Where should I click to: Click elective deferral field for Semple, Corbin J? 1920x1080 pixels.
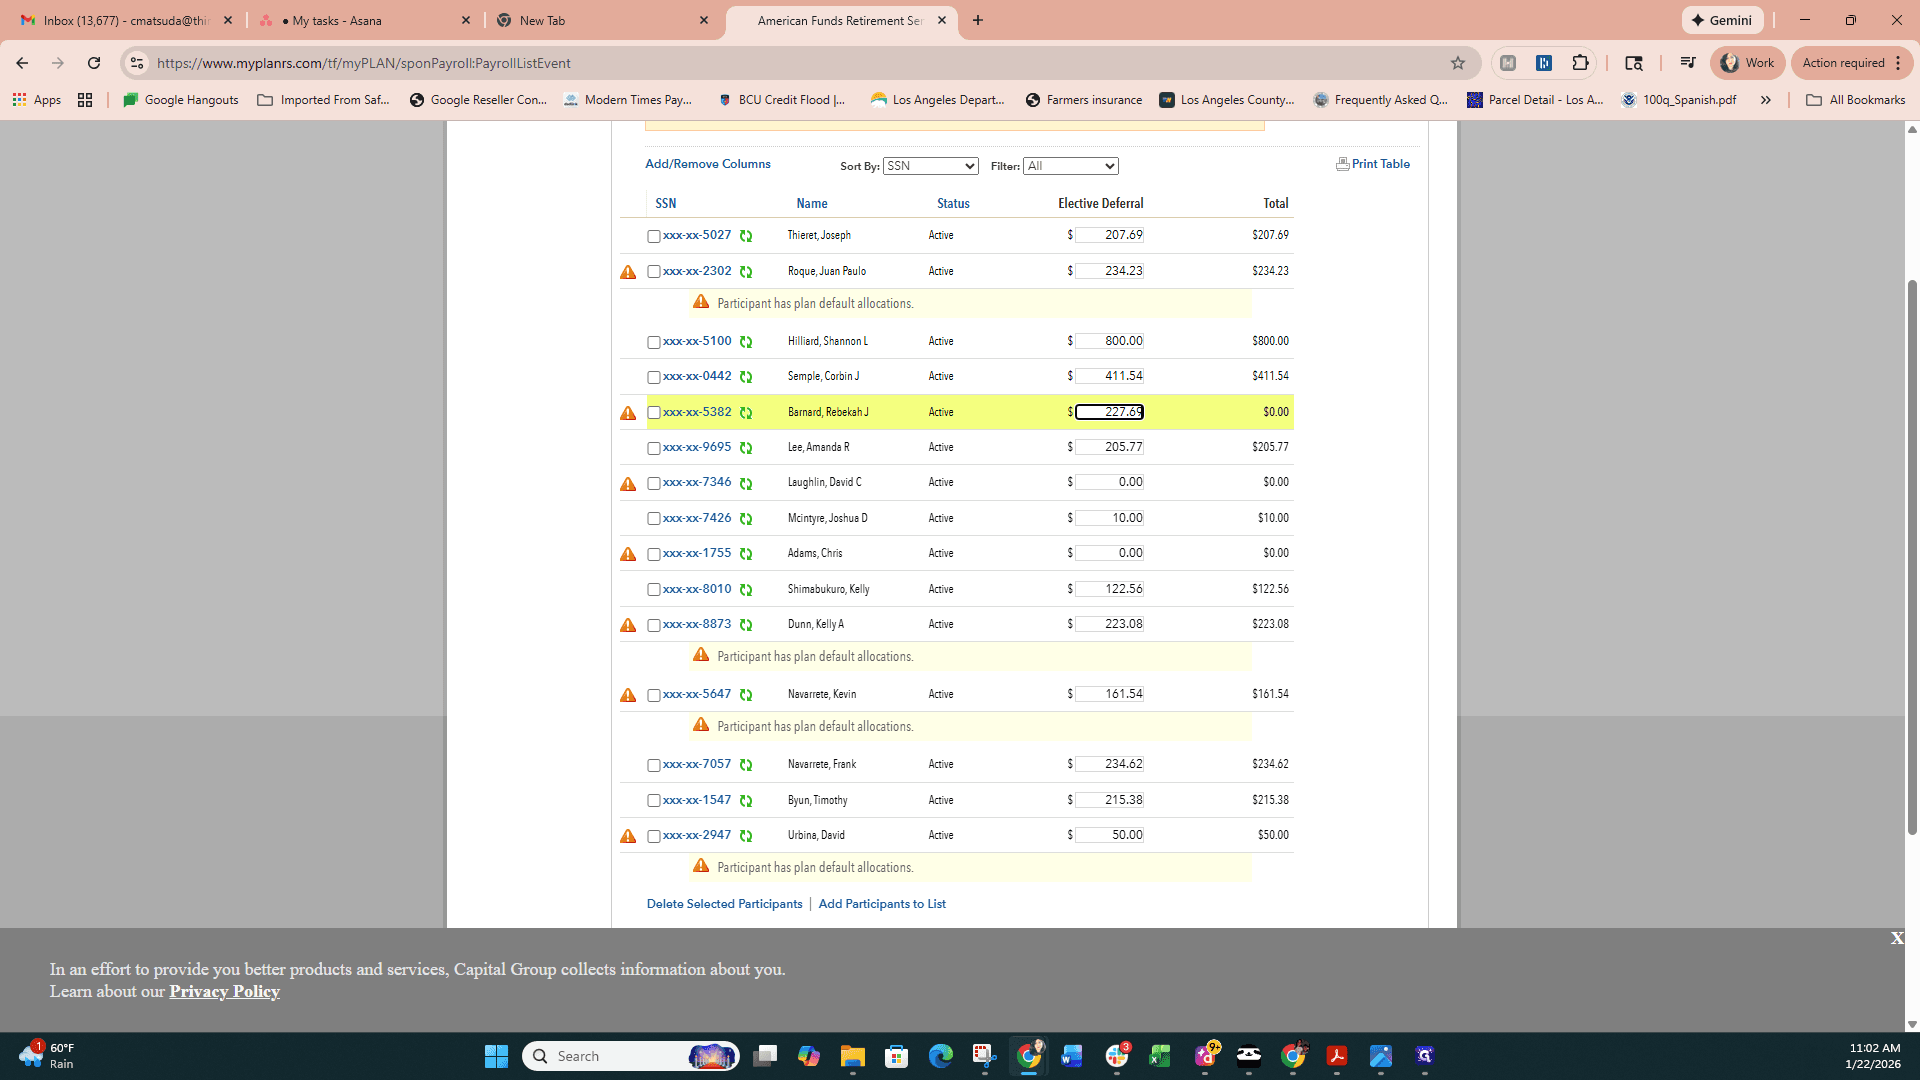1110,377
